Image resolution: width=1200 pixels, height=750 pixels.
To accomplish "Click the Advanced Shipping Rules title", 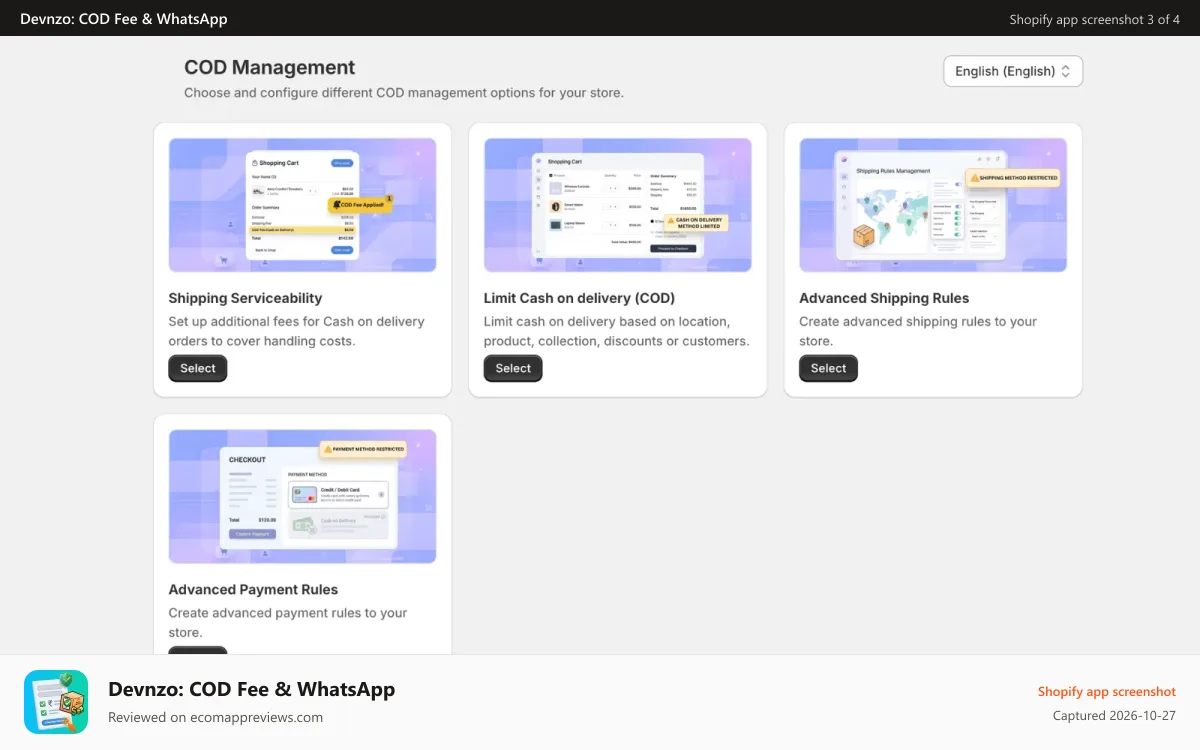I will tap(884, 298).
